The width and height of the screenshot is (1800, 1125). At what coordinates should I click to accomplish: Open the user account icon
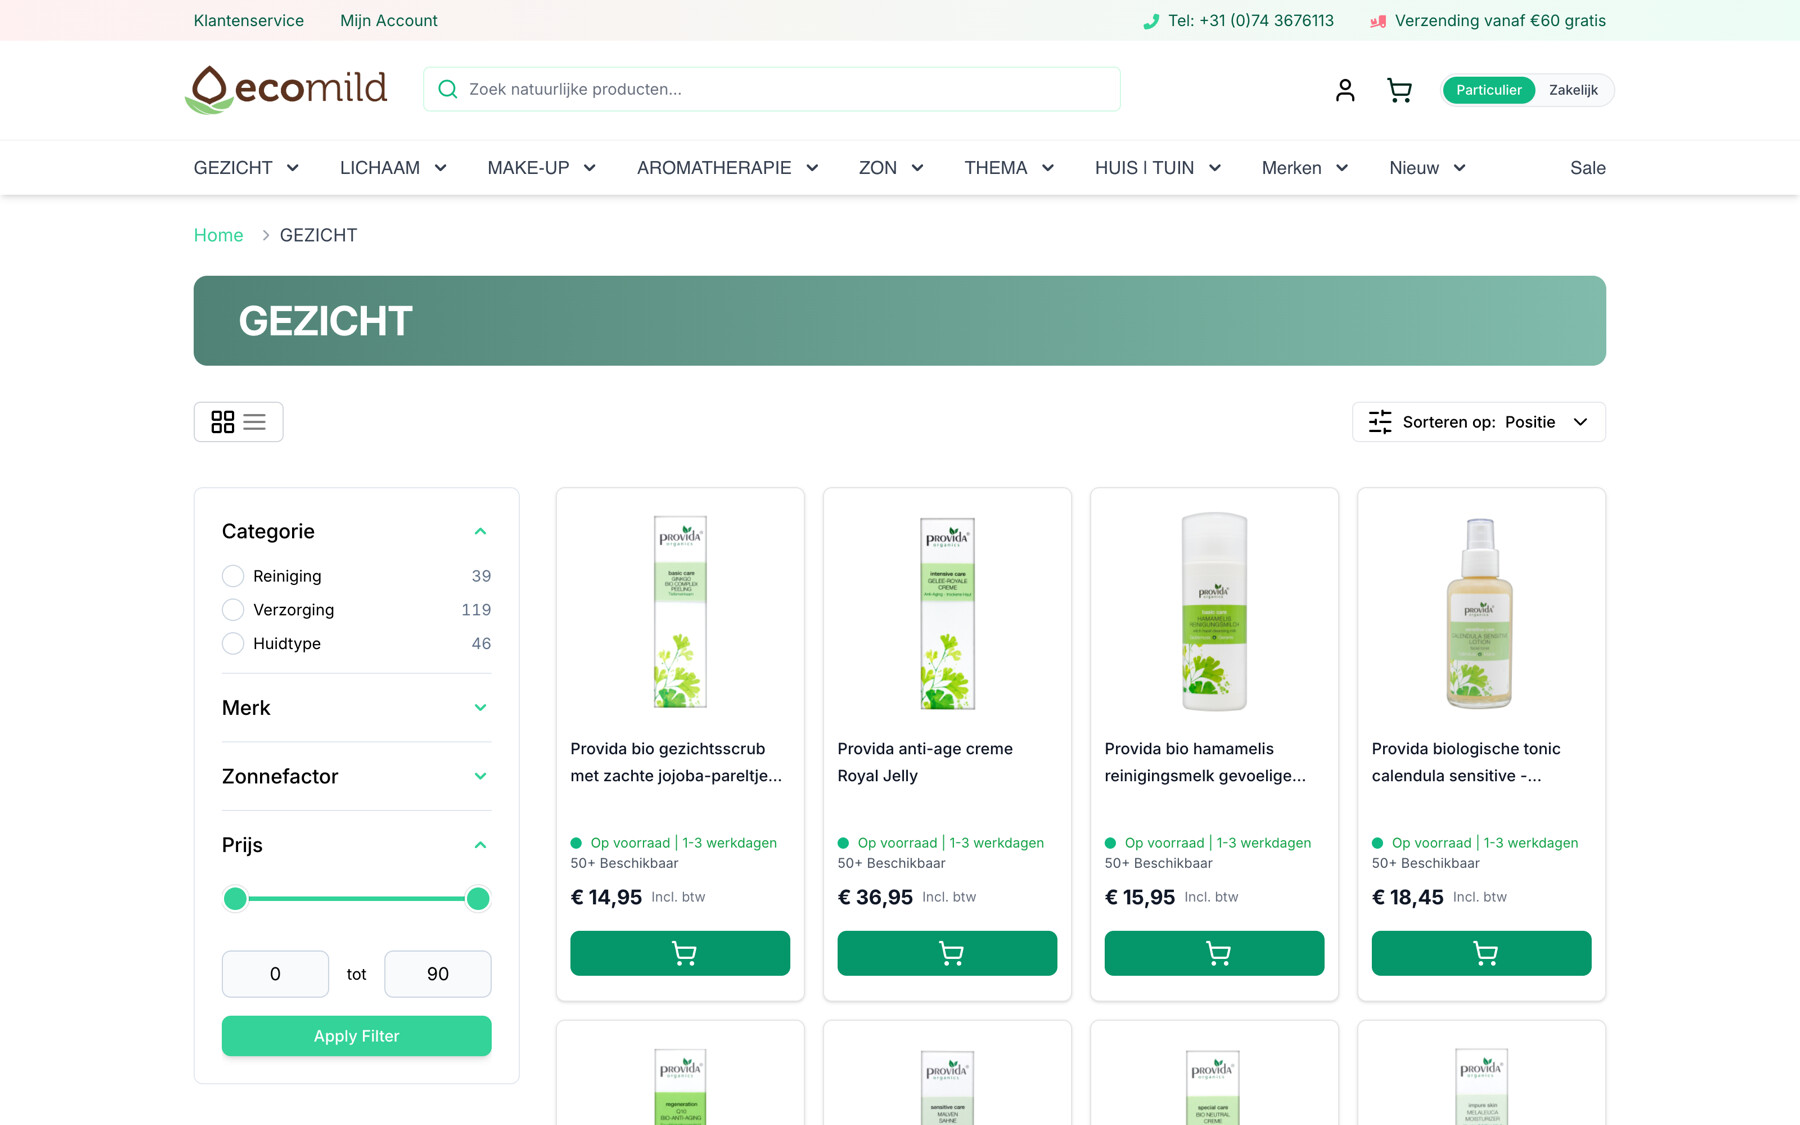tap(1345, 90)
